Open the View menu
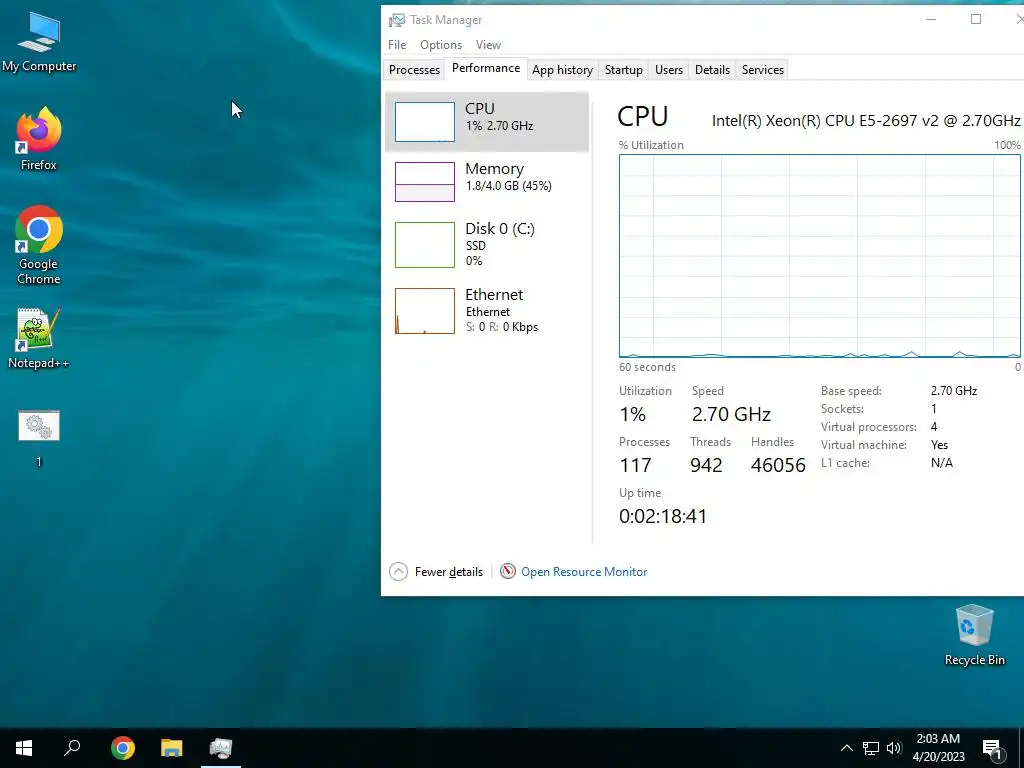 (488, 45)
